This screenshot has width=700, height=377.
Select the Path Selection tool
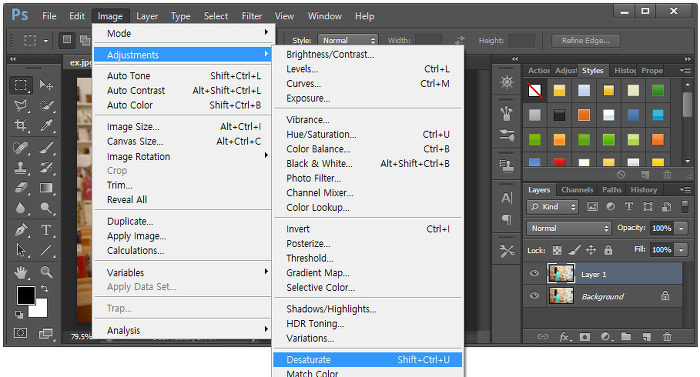click(21, 250)
